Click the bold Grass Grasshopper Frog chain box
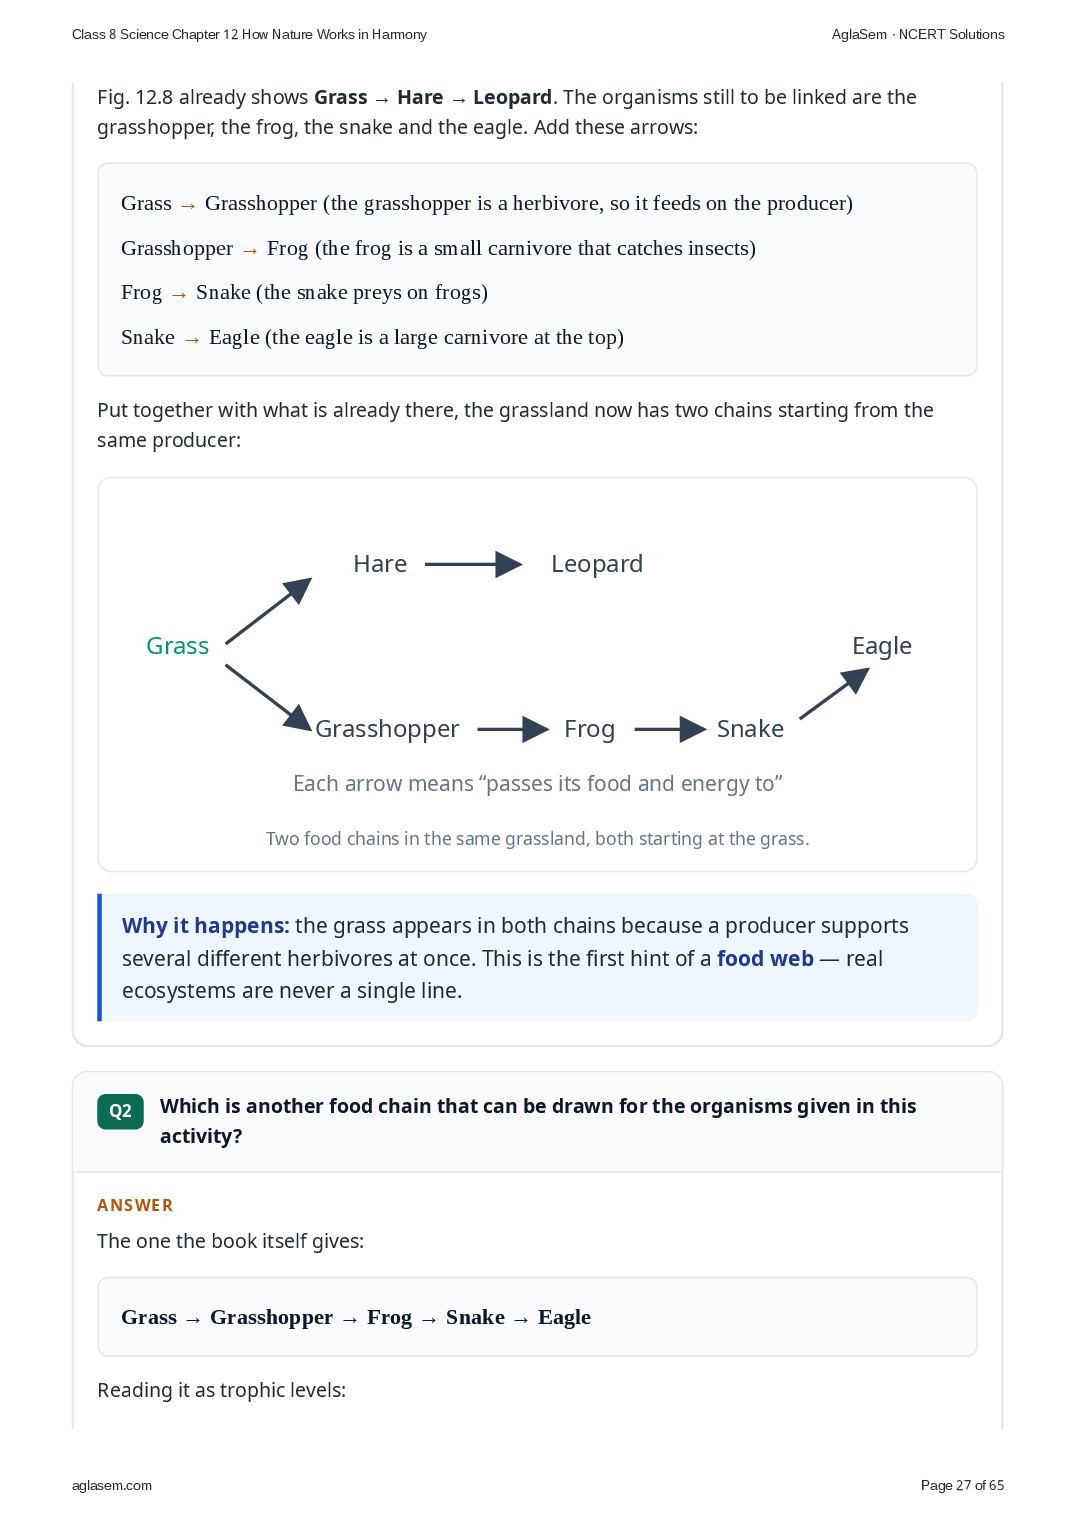 click(x=537, y=1317)
